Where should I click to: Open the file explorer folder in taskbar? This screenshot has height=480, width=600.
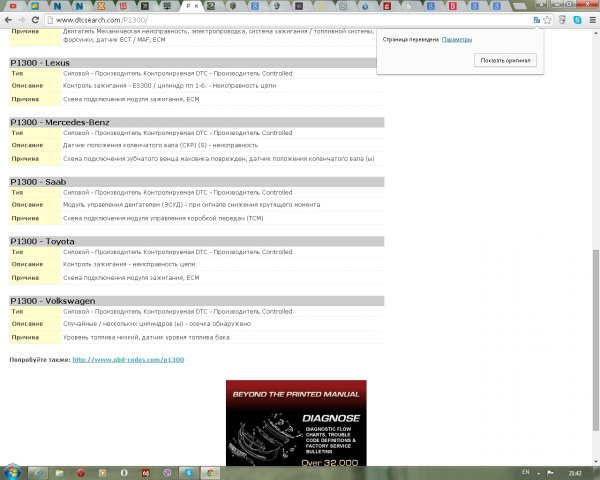[x=59, y=473]
